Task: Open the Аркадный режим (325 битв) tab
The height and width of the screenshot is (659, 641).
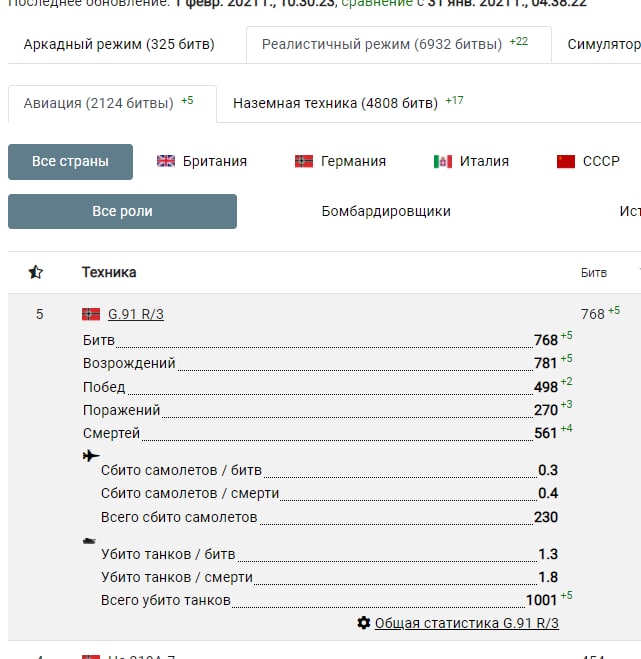Action: click(x=119, y=44)
